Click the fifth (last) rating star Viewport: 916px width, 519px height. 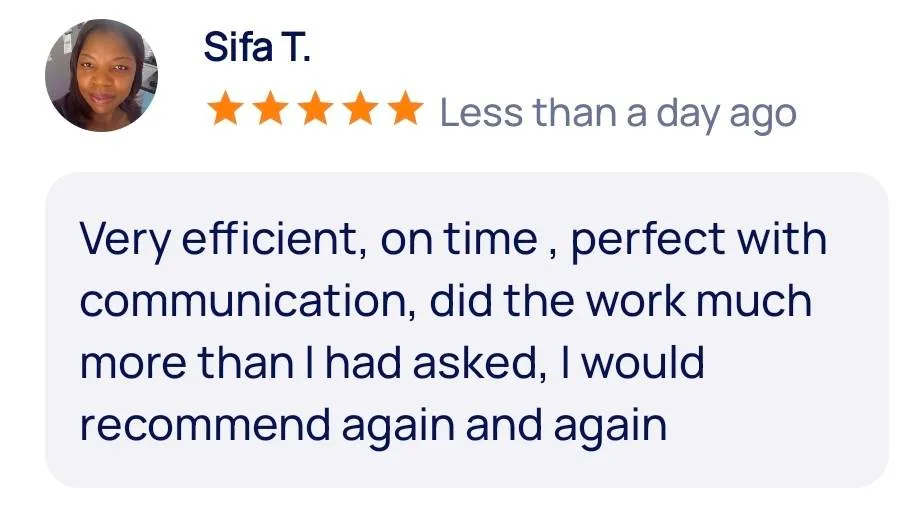coord(404,112)
